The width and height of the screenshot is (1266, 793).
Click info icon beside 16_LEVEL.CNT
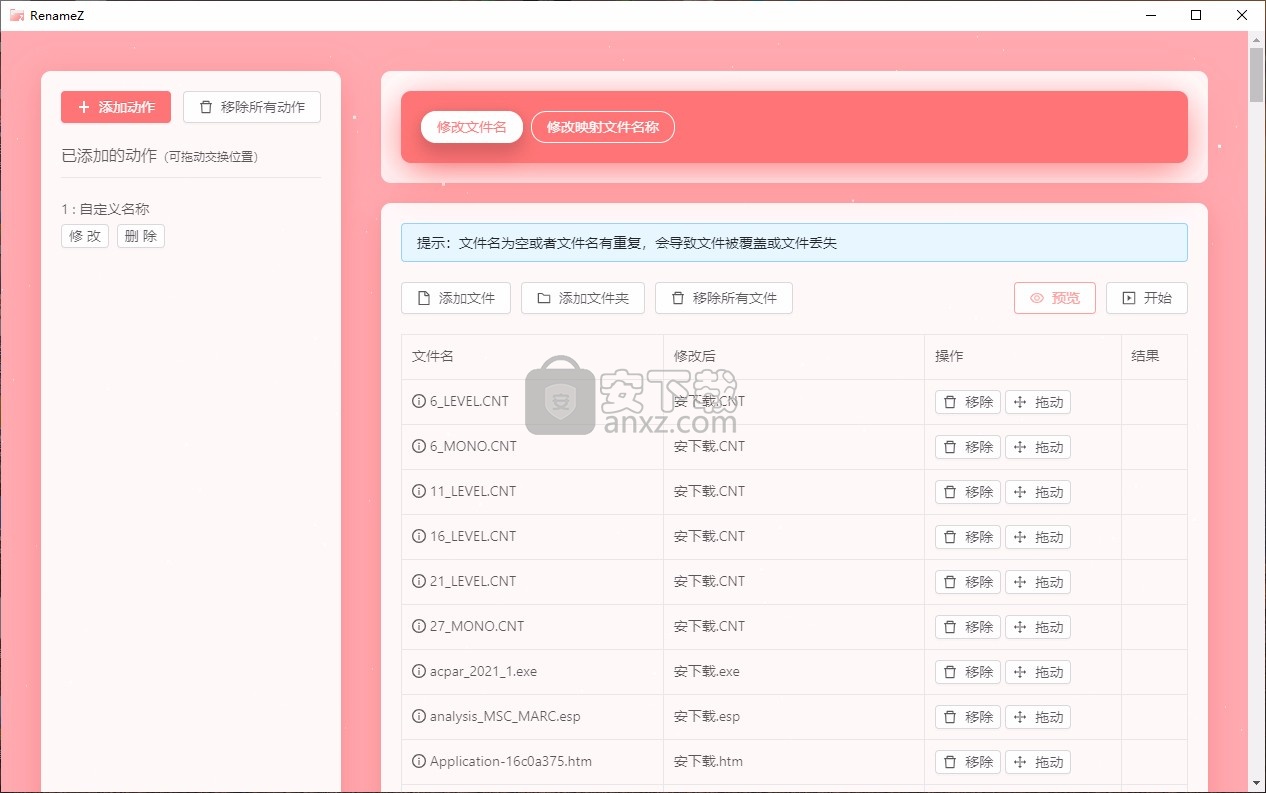coord(419,536)
